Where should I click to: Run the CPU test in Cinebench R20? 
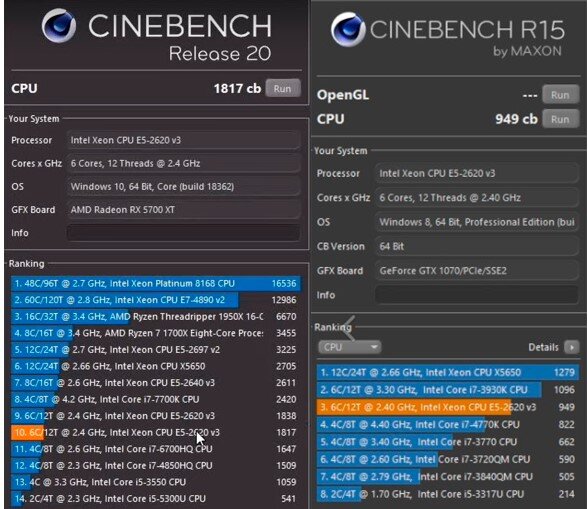pos(283,89)
